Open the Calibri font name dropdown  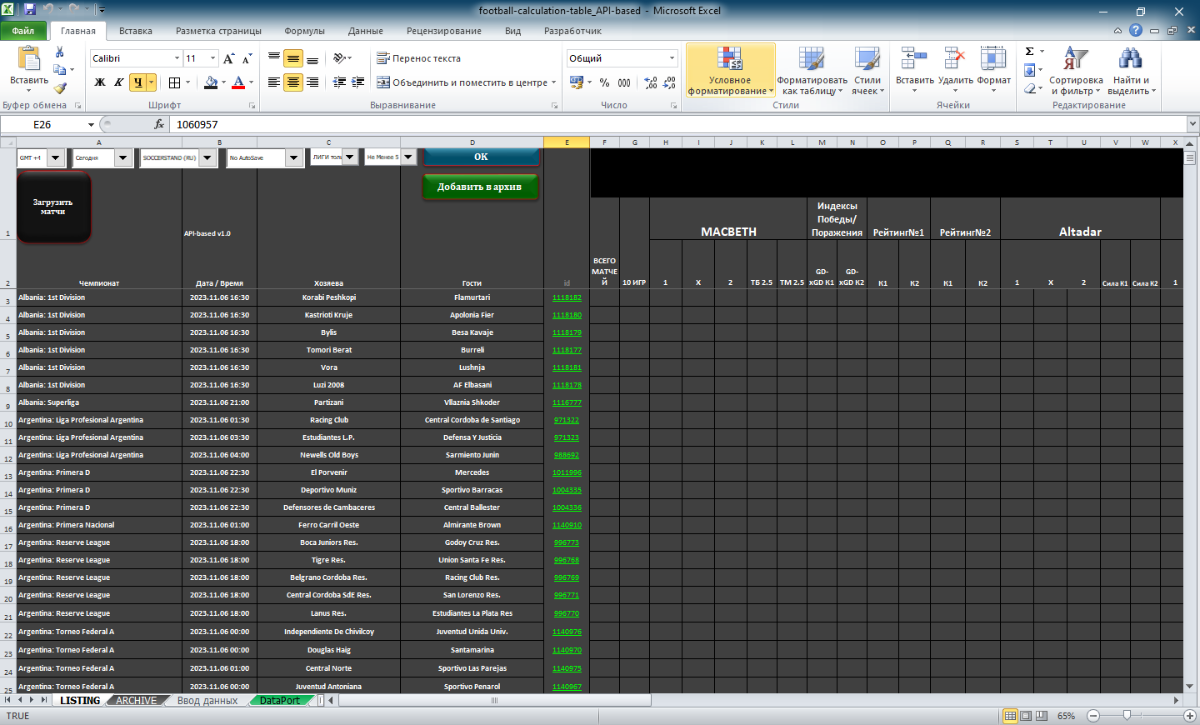click(177, 59)
